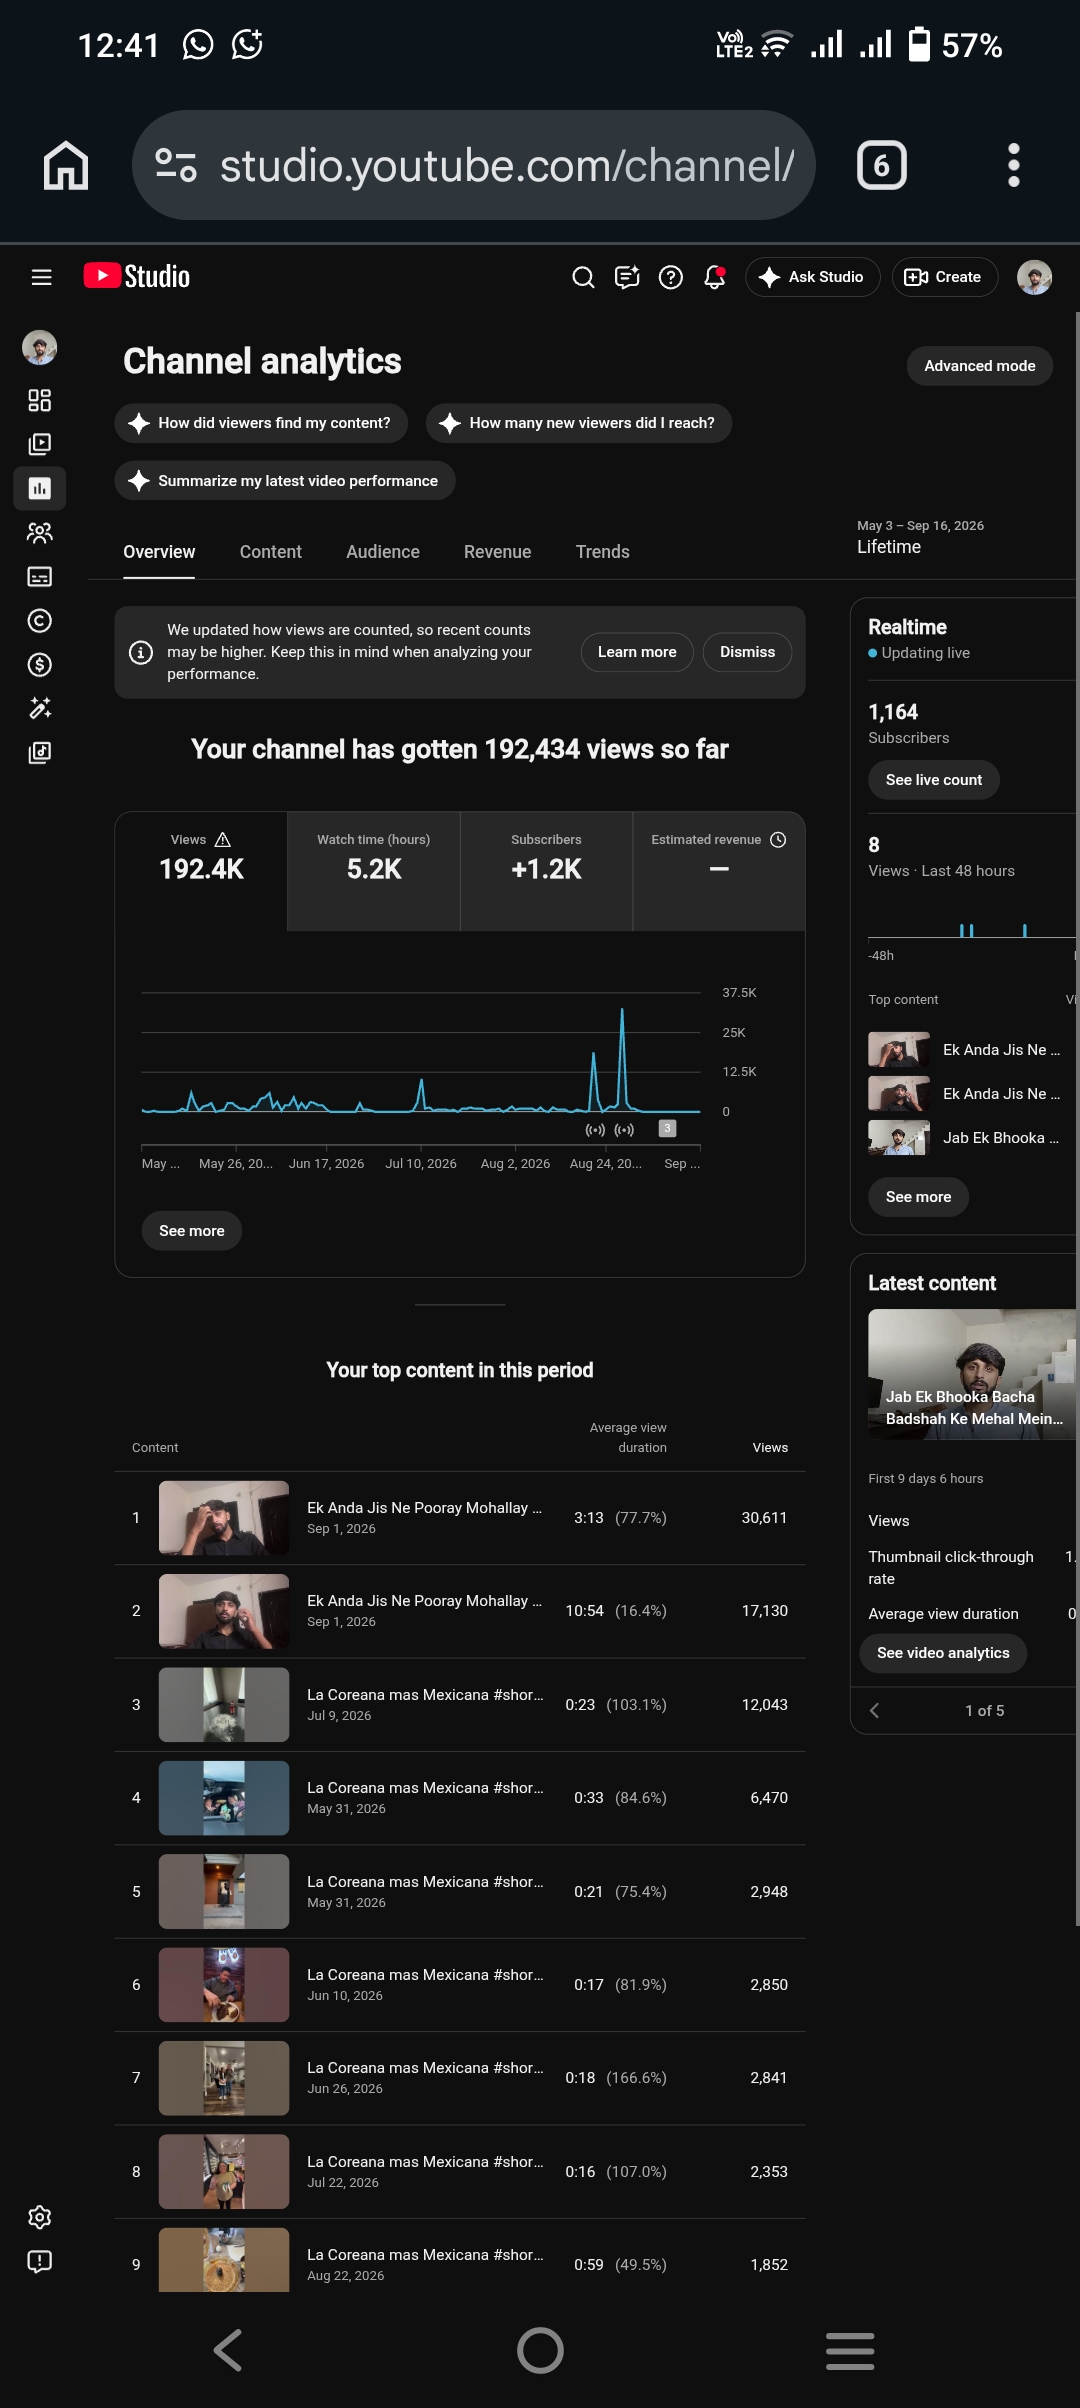
Task: Open the Lifetime date range selector
Action: pyautogui.click(x=920, y=537)
